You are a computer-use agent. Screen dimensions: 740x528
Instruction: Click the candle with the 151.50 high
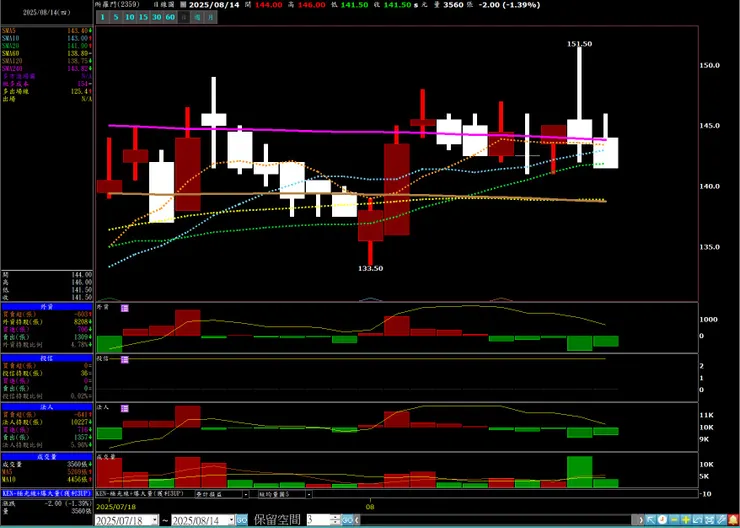pos(579,131)
